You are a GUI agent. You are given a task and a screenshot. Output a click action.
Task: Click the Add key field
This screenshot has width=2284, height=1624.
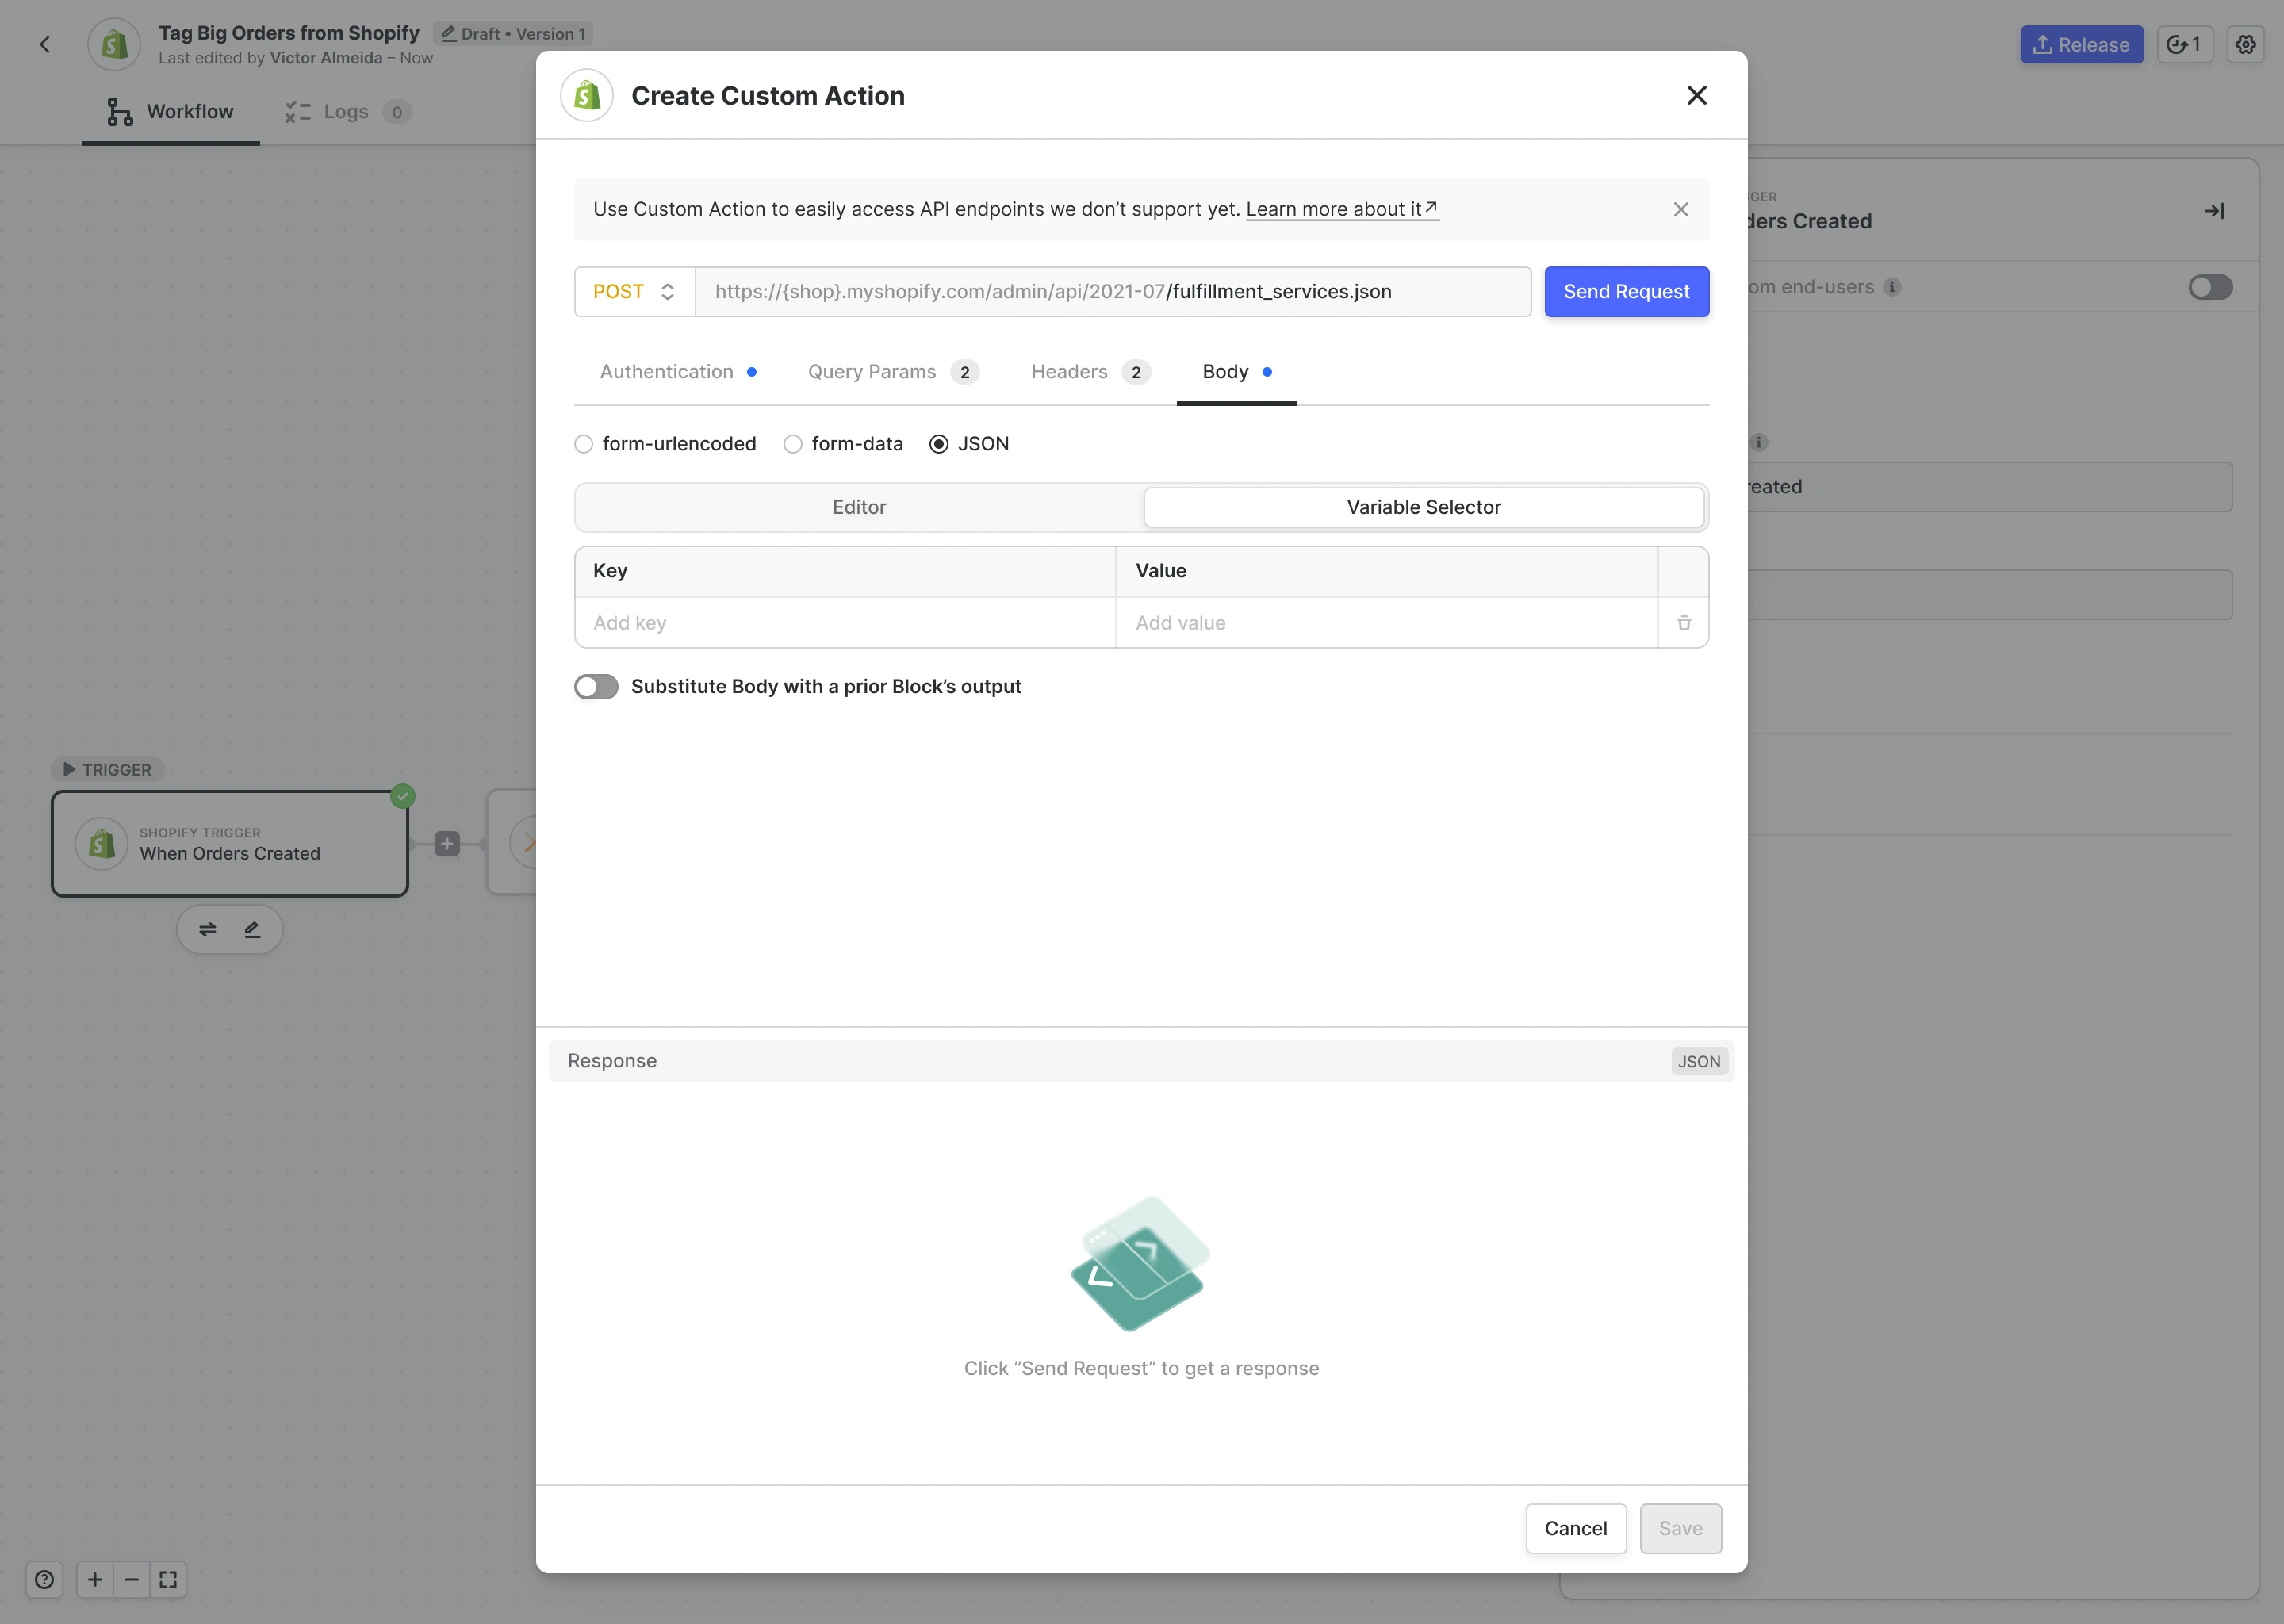(845, 623)
